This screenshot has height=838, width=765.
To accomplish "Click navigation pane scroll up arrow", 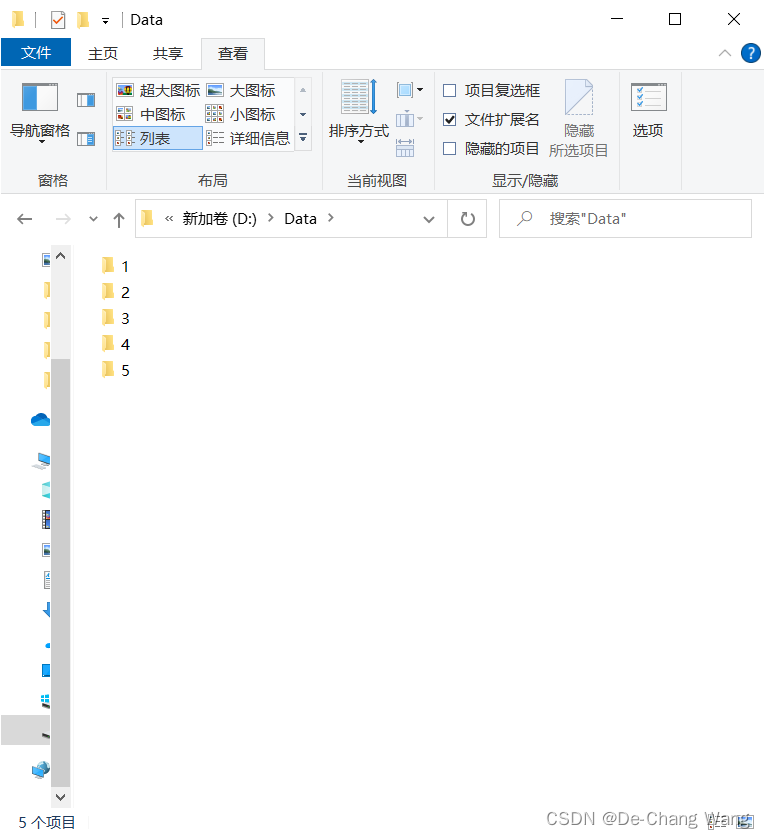I will (60, 256).
